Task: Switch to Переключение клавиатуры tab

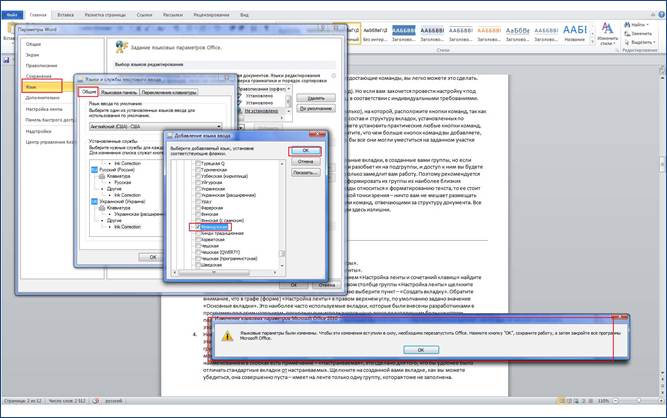Action: tap(169, 92)
